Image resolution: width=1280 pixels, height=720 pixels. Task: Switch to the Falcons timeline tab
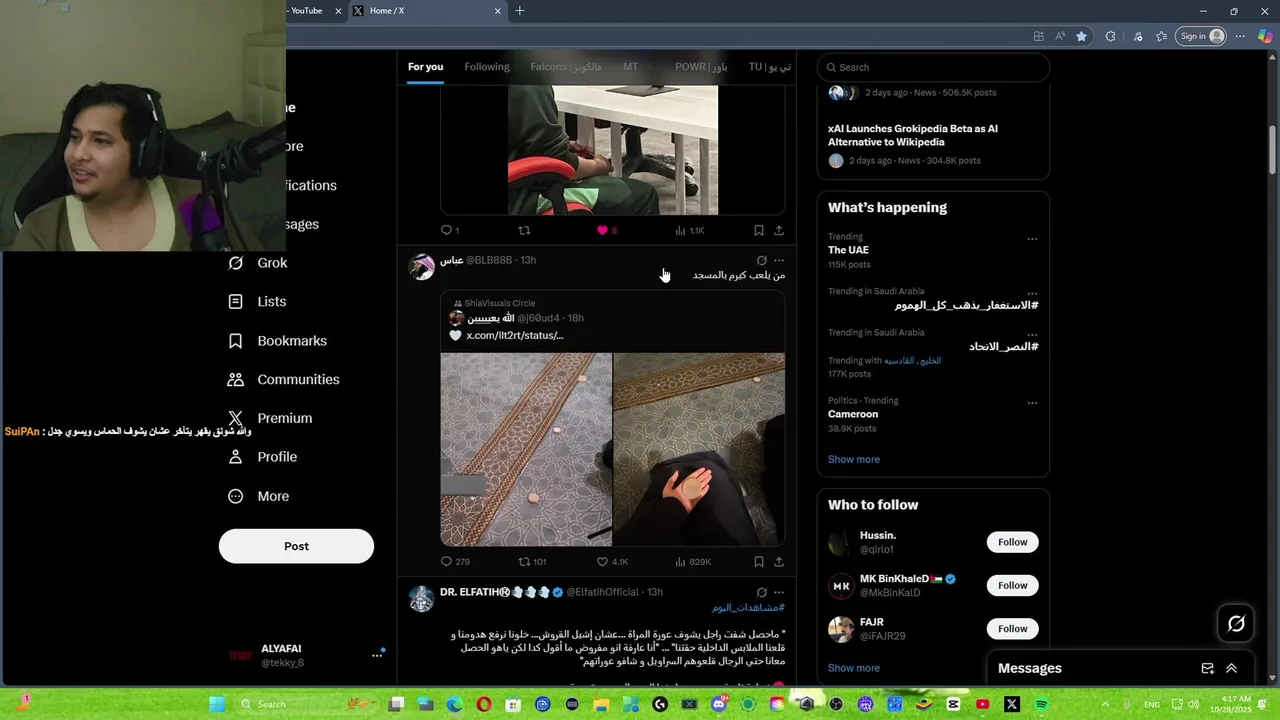coord(566,67)
